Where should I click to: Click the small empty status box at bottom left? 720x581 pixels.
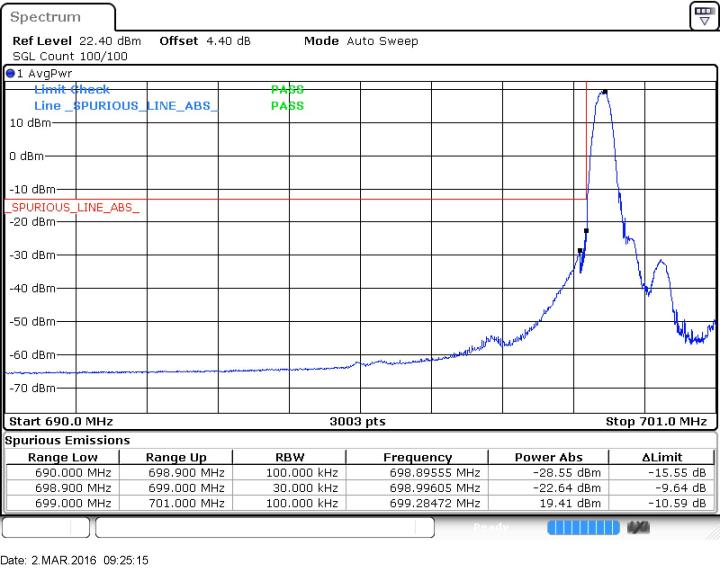pos(45,527)
